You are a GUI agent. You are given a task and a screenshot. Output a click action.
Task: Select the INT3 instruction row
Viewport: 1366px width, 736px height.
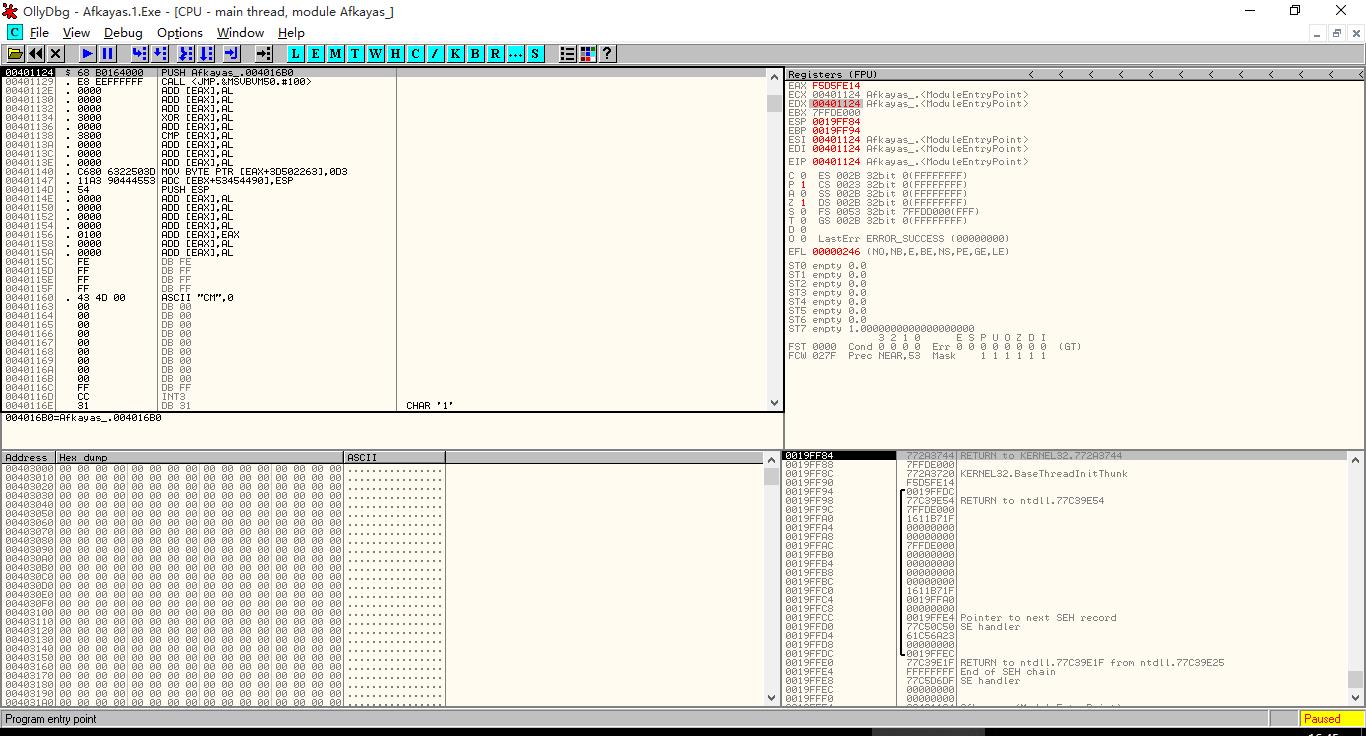click(384, 397)
